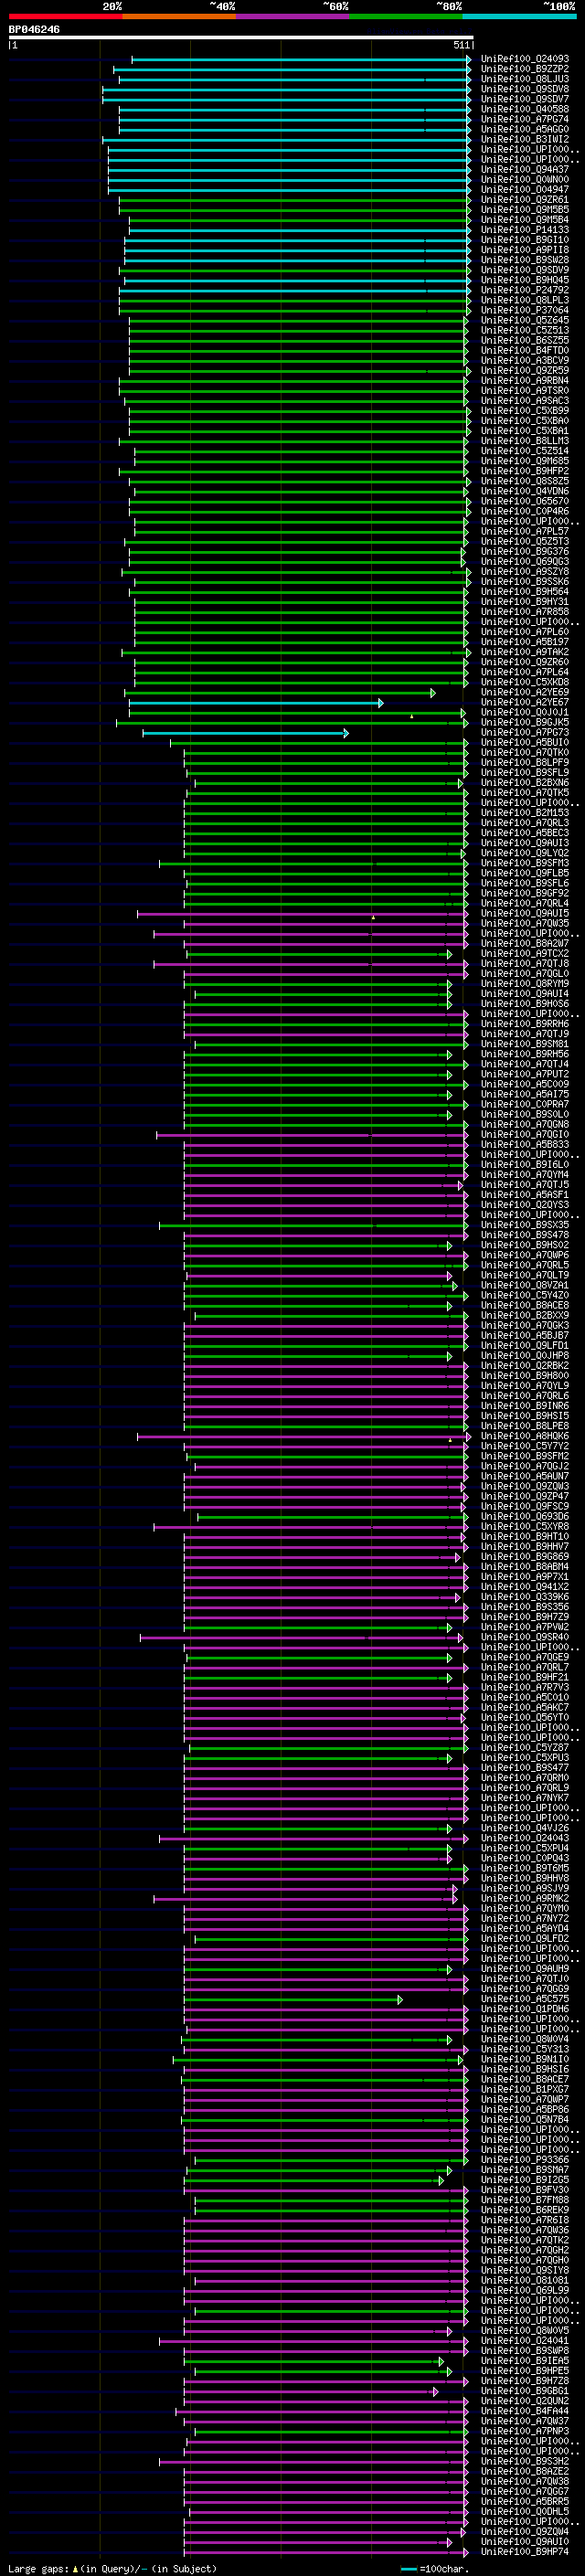The width and height of the screenshot is (585, 2576).
Task: Open hit UniRef100_B9GI10
Action: (525, 240)
